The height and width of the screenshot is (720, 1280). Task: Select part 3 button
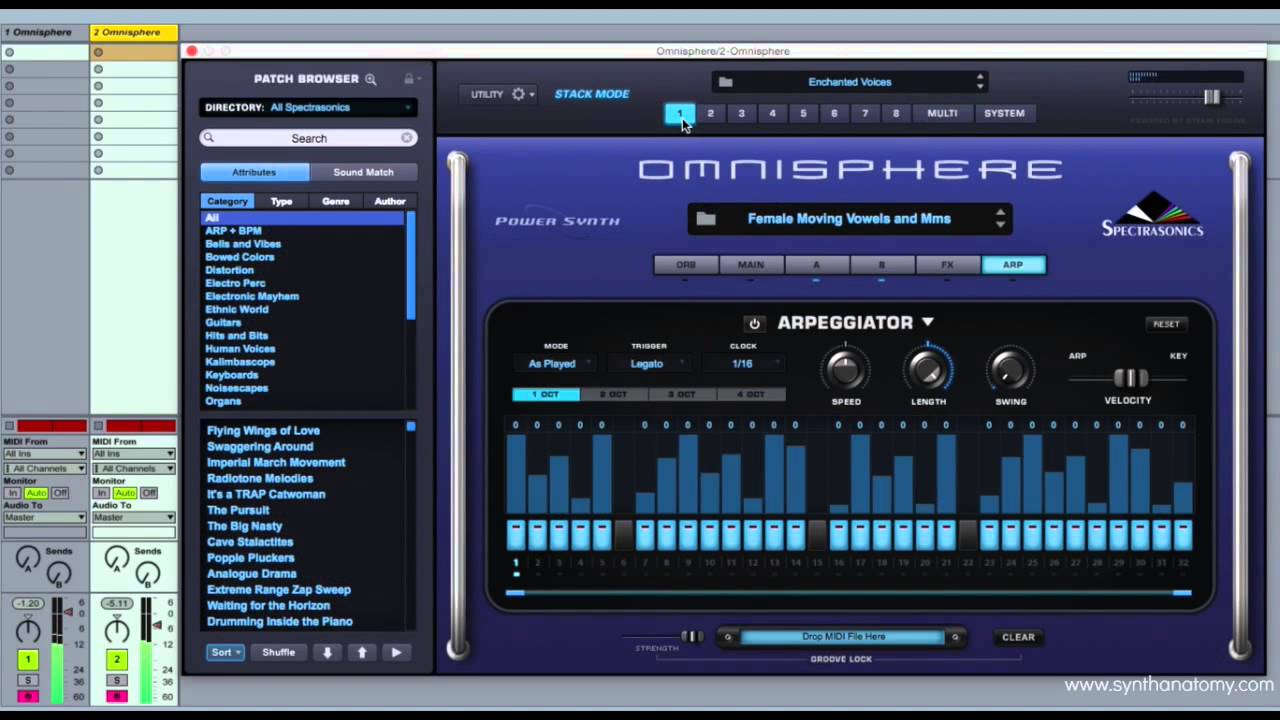(741, 113)
